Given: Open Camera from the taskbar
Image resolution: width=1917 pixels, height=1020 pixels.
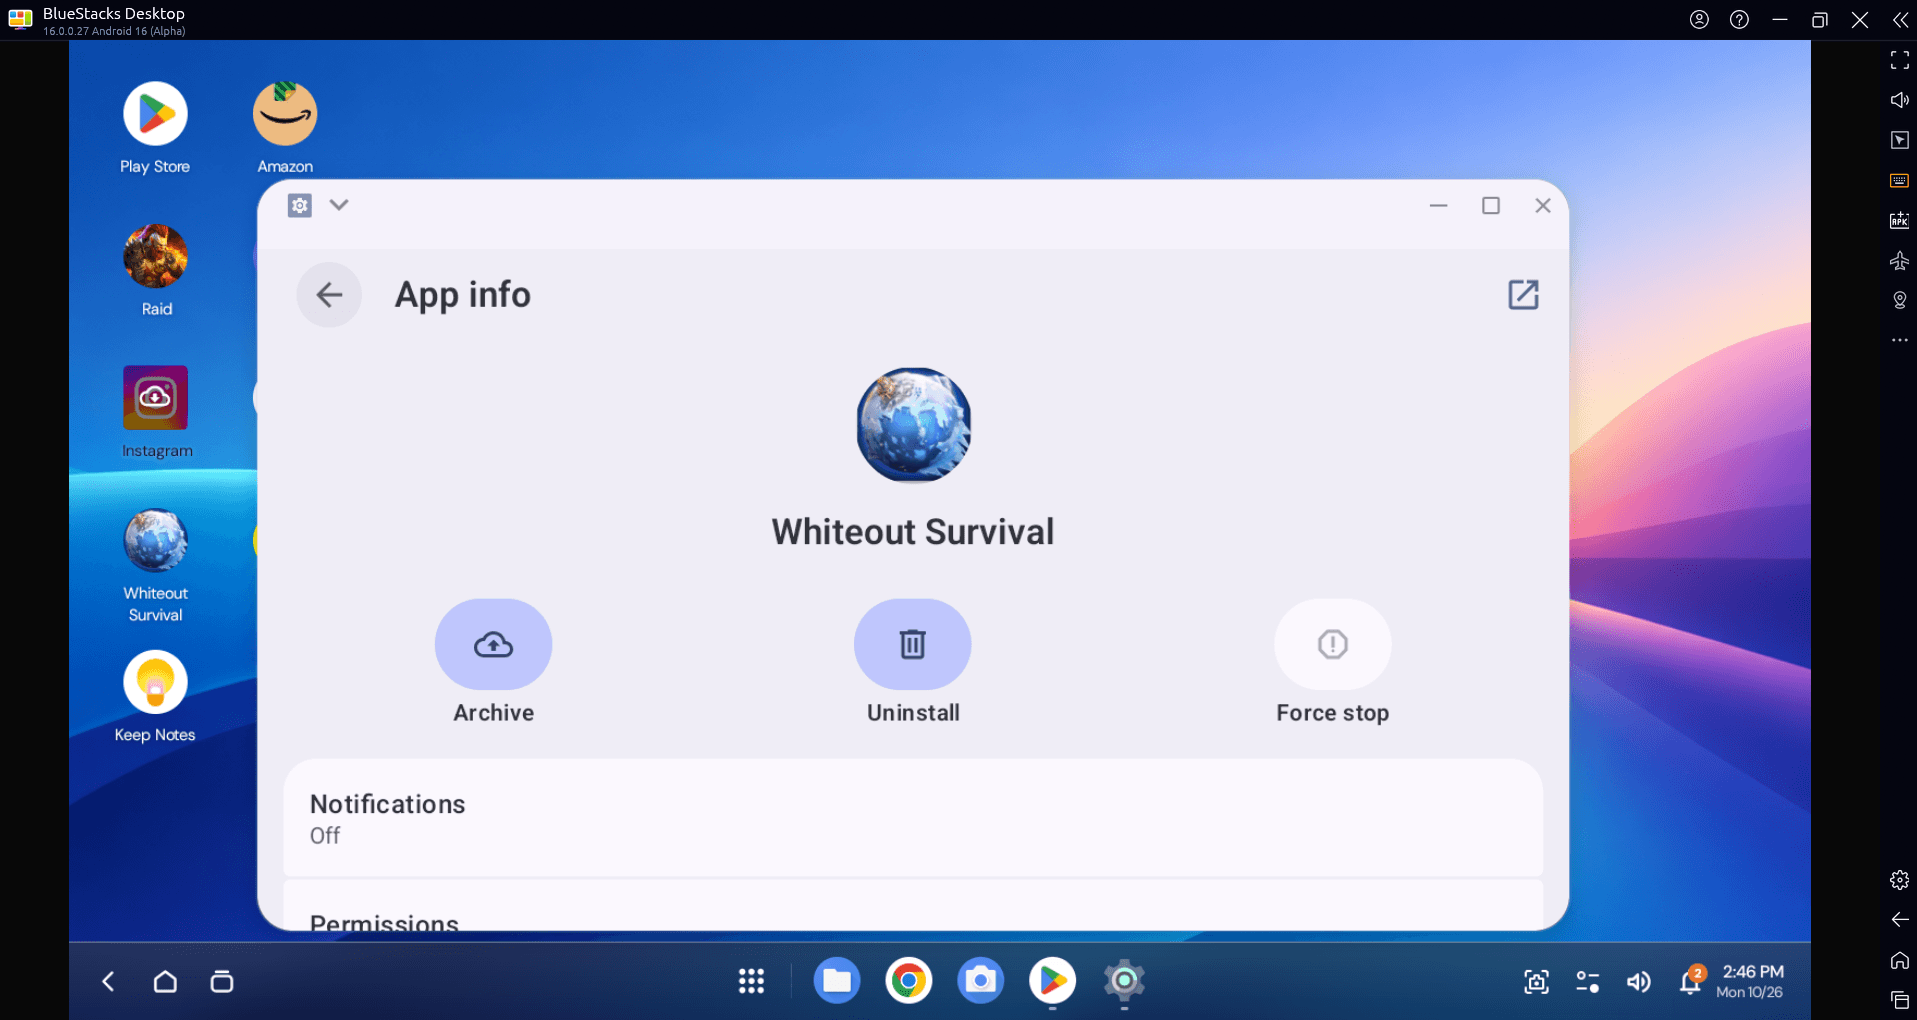Looking at the screenshot, I should 981,982.
